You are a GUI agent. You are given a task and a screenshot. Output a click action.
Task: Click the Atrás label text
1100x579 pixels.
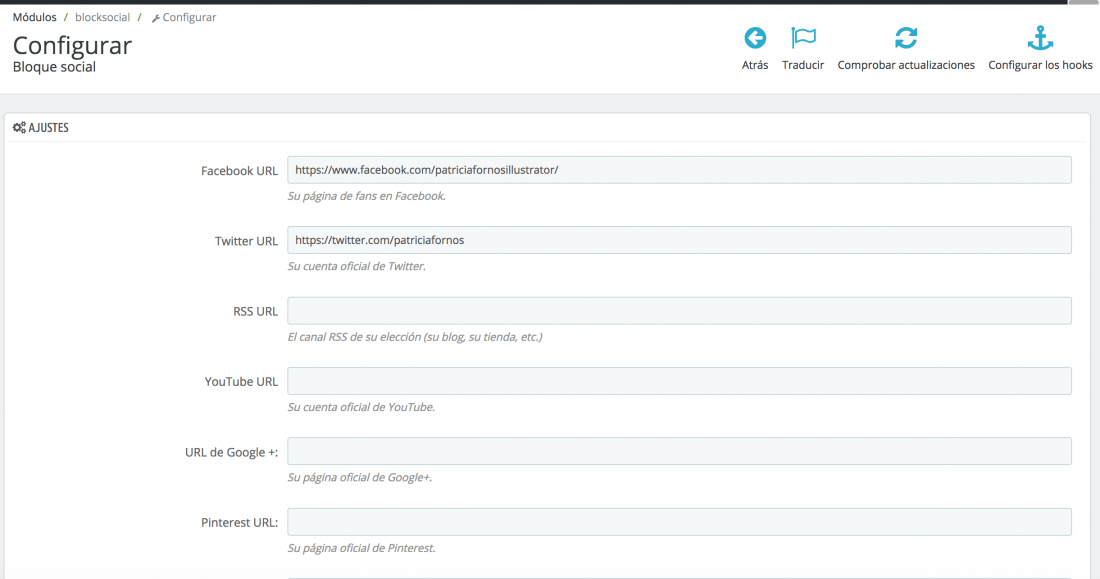click(x=755, y=65)
